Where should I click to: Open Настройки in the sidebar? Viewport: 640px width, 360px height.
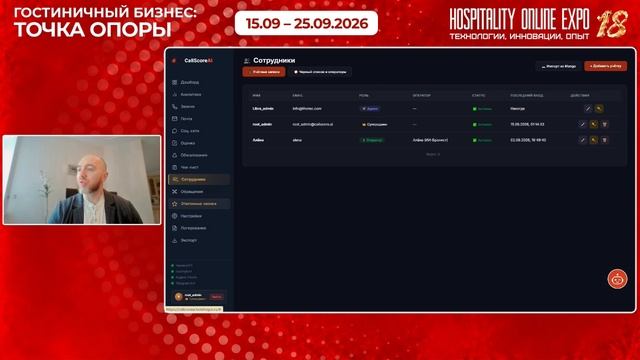coord(199,216)
